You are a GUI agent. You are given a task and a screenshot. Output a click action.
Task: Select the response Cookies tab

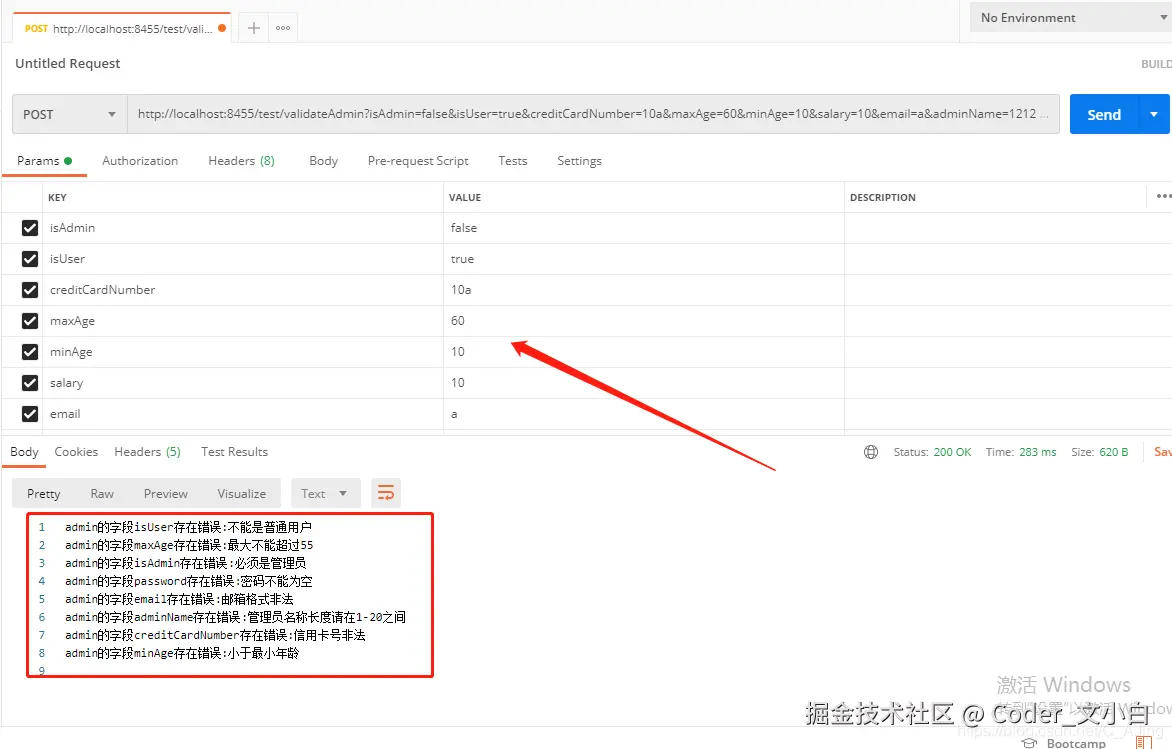coord(76,451)
